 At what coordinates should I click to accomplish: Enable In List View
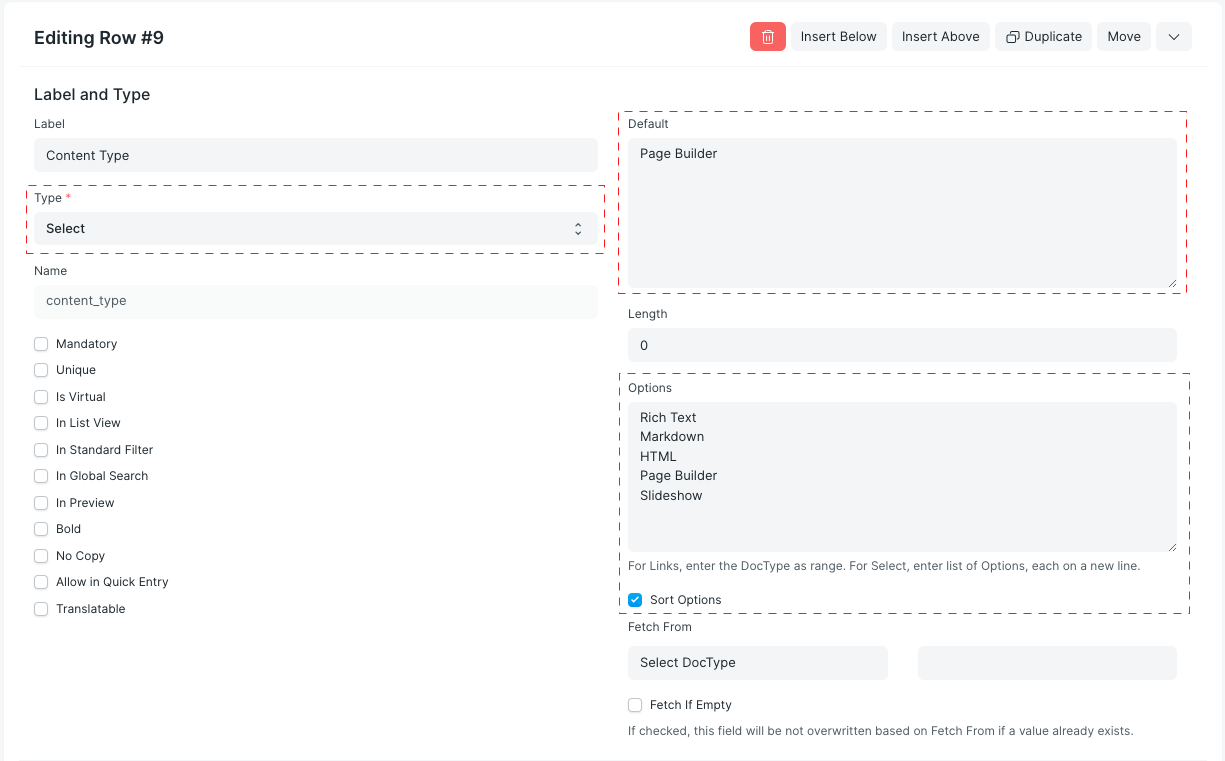point(40,422)
